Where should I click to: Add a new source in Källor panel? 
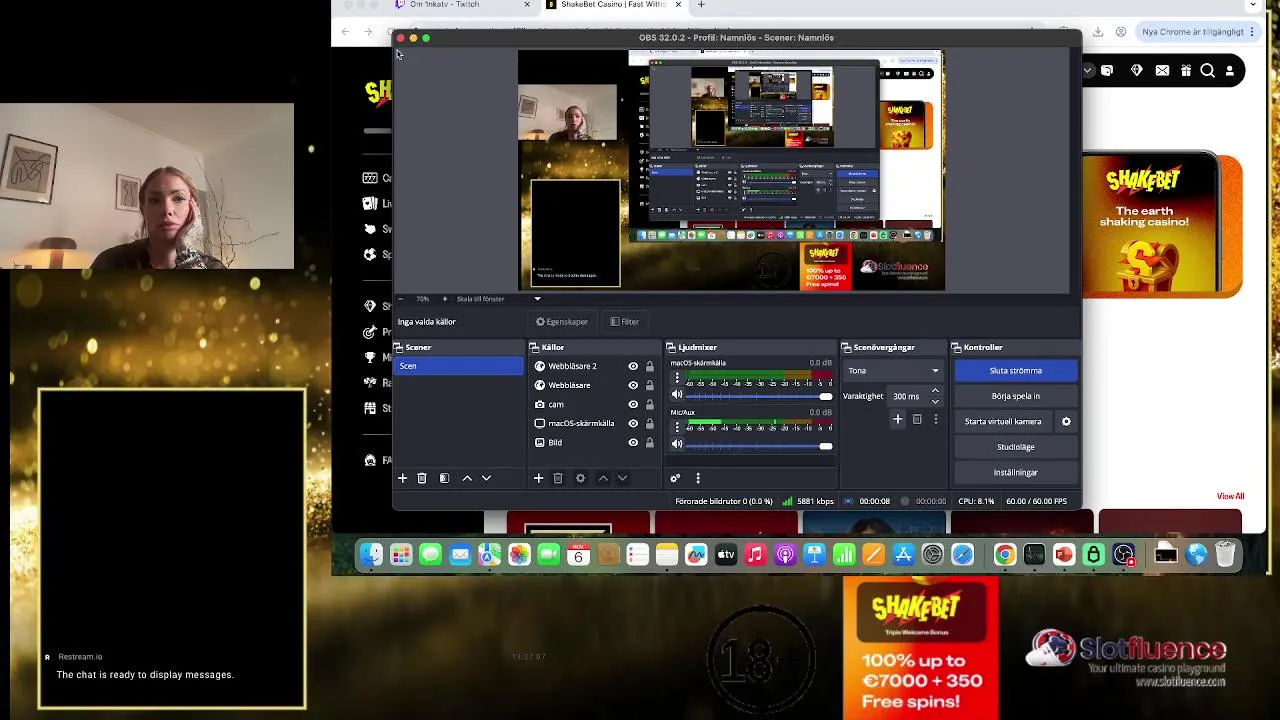(x=538, y=478)
